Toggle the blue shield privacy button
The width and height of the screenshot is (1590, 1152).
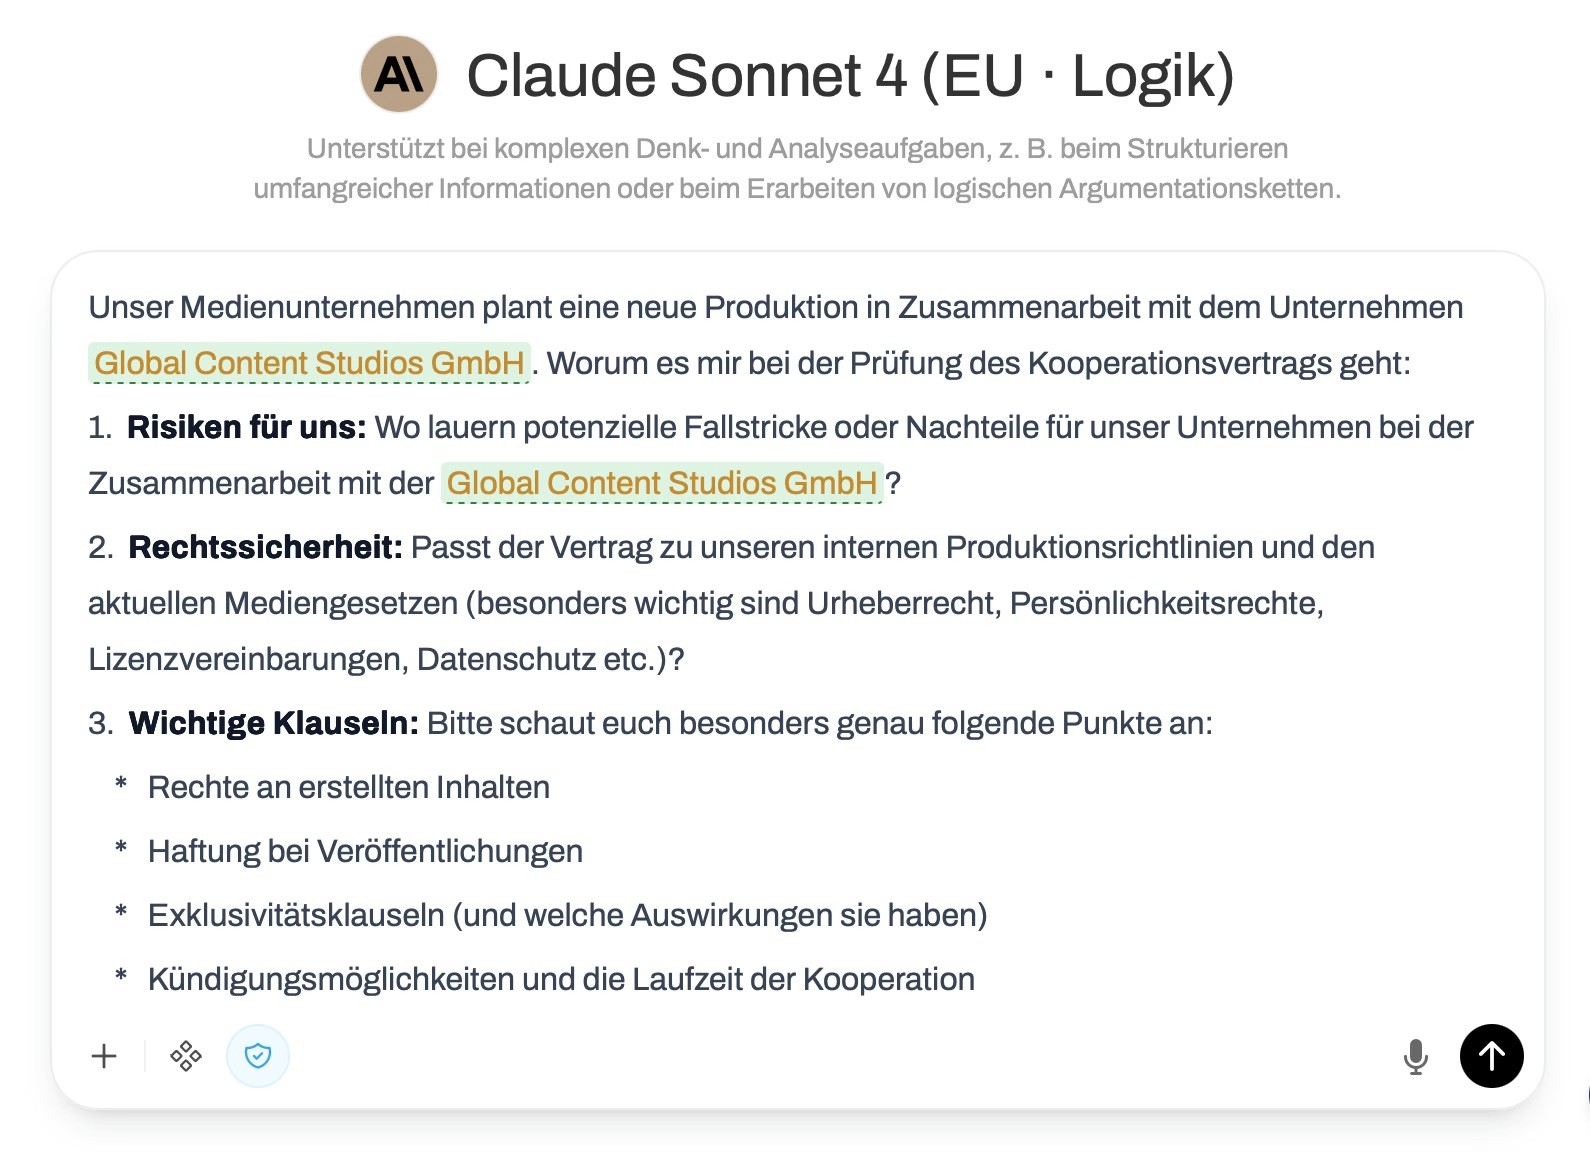coord(258,1056)
